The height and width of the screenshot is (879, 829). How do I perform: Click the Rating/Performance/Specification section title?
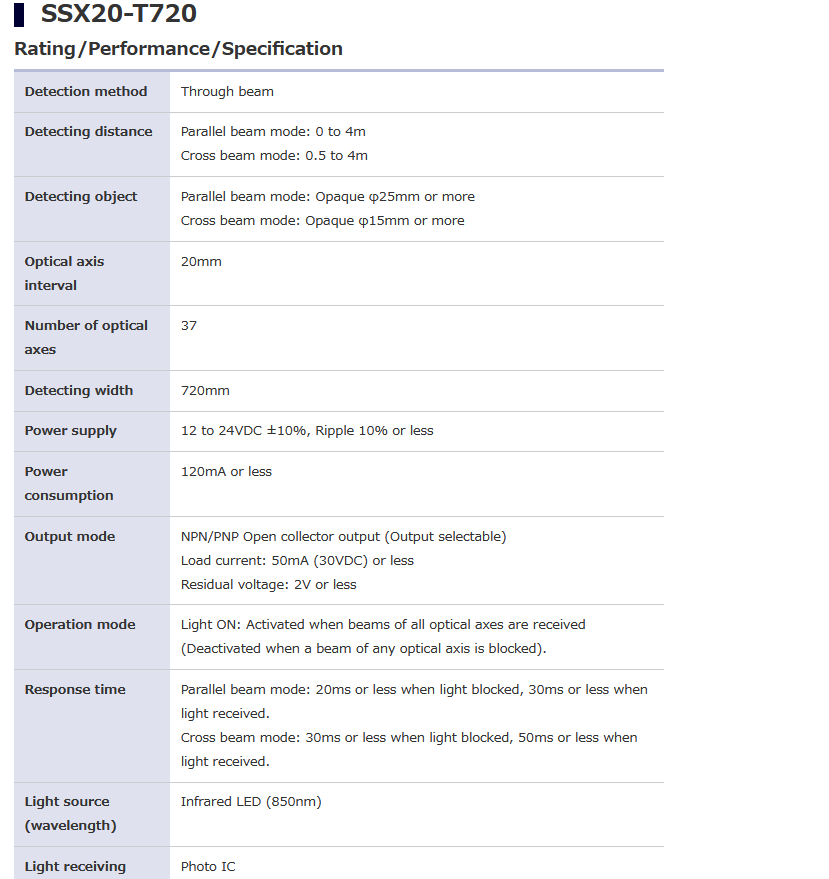[178, 49]
